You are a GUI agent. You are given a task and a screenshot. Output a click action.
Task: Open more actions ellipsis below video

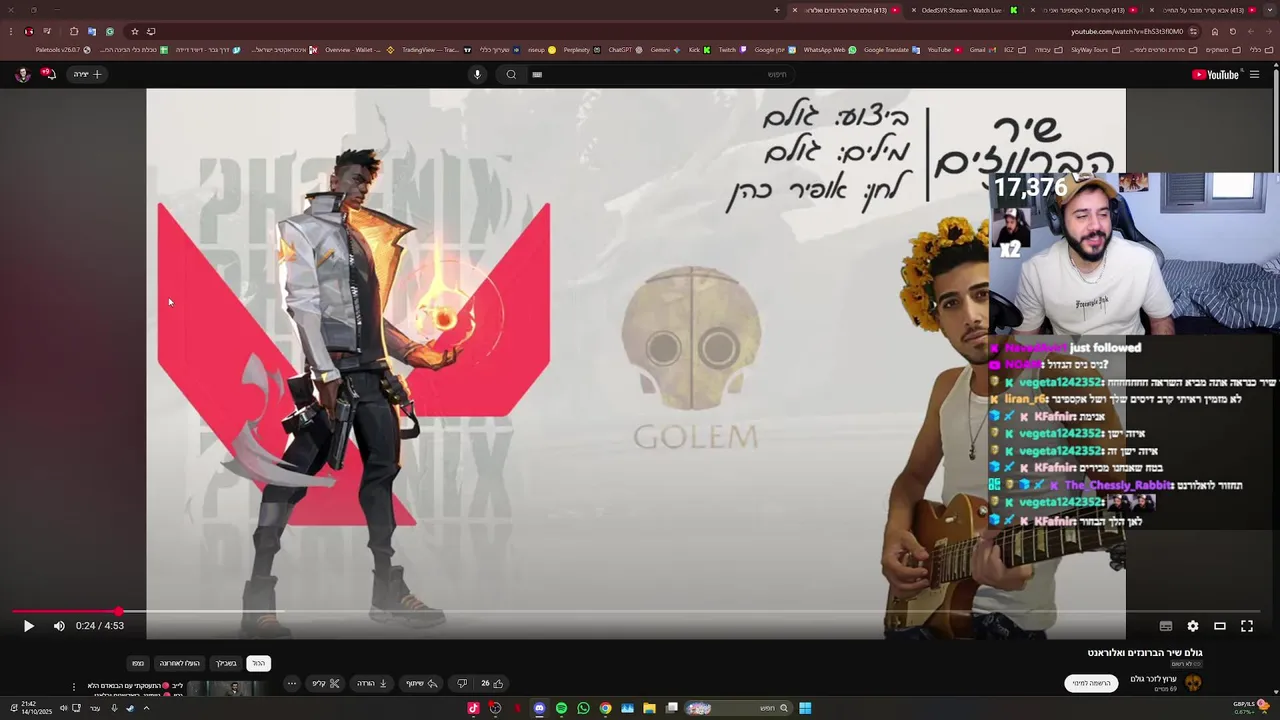[291, 684]
